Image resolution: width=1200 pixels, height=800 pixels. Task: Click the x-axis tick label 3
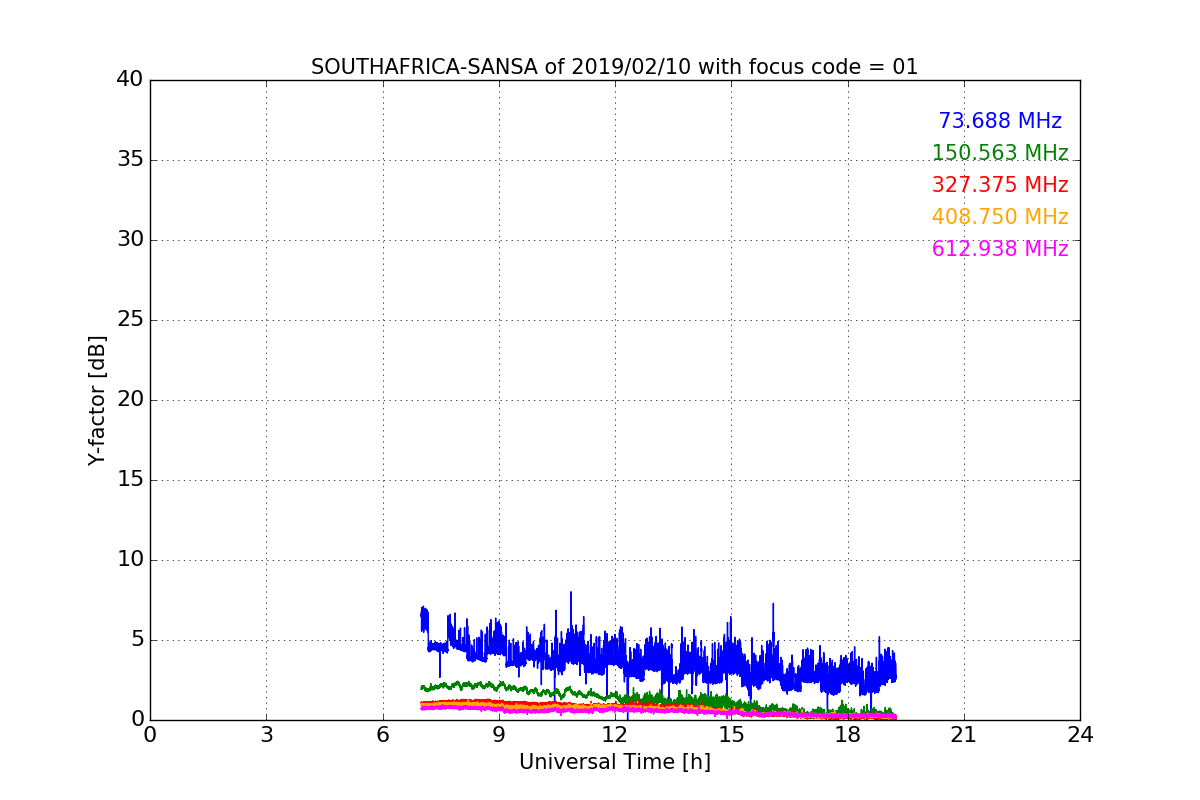click(x=266, y=735)
